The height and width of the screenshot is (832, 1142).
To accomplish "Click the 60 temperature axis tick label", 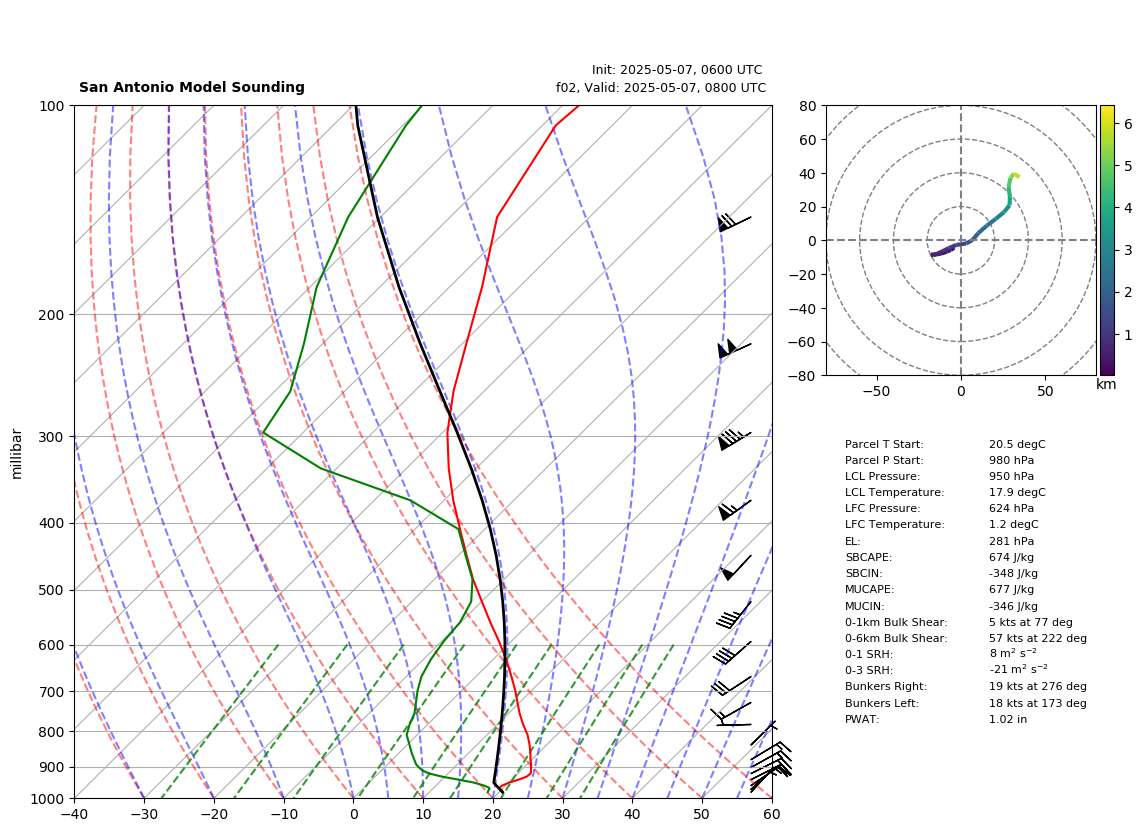I will point(772,814).
